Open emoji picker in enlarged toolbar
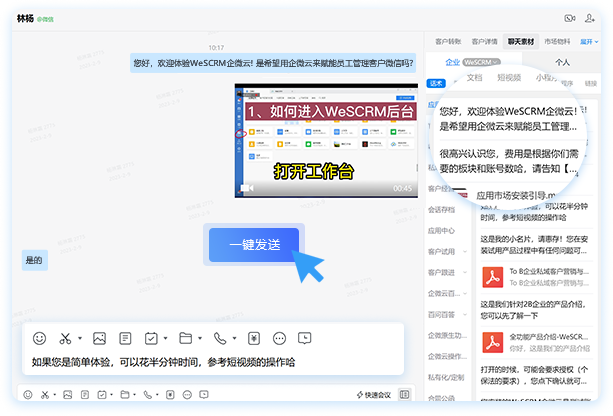613x416 pixels. (39, 338)
